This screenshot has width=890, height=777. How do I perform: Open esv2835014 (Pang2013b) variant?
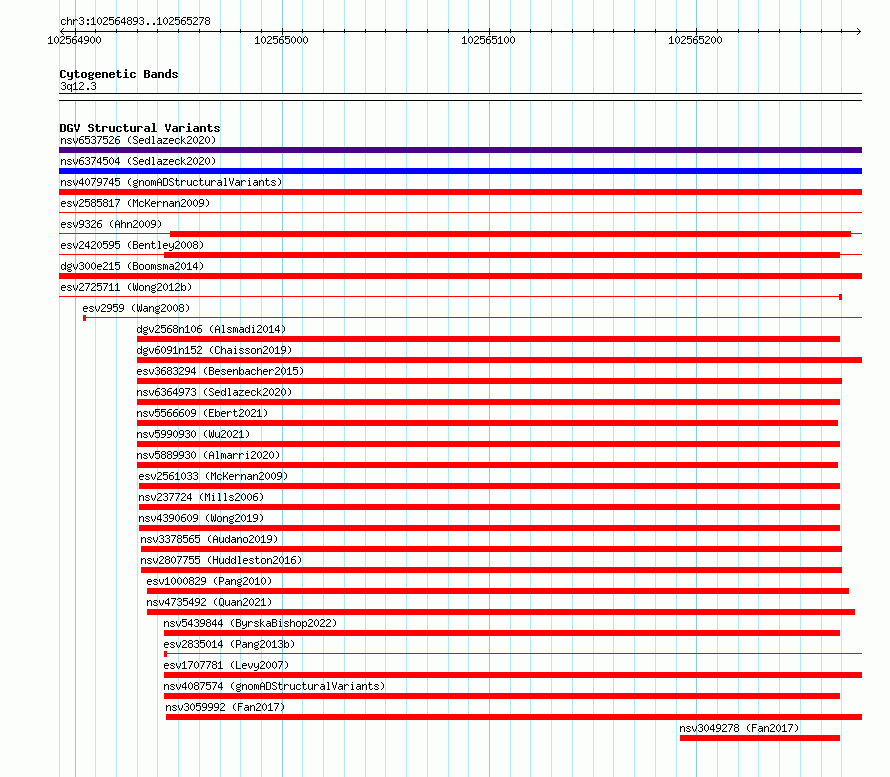(x=229, y=644)
